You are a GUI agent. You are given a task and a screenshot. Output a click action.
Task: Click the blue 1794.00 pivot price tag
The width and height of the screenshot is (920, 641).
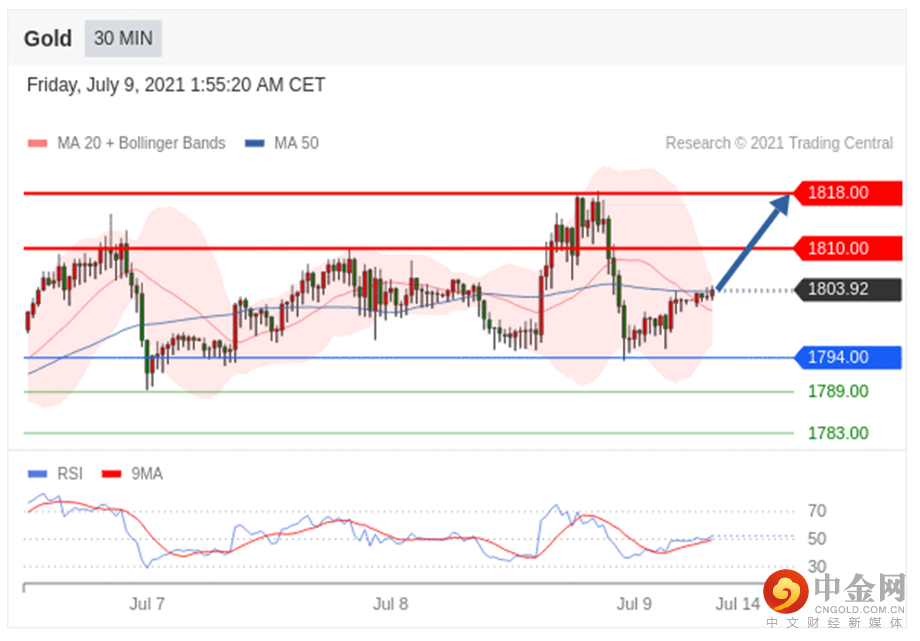(x=847, y=357)
